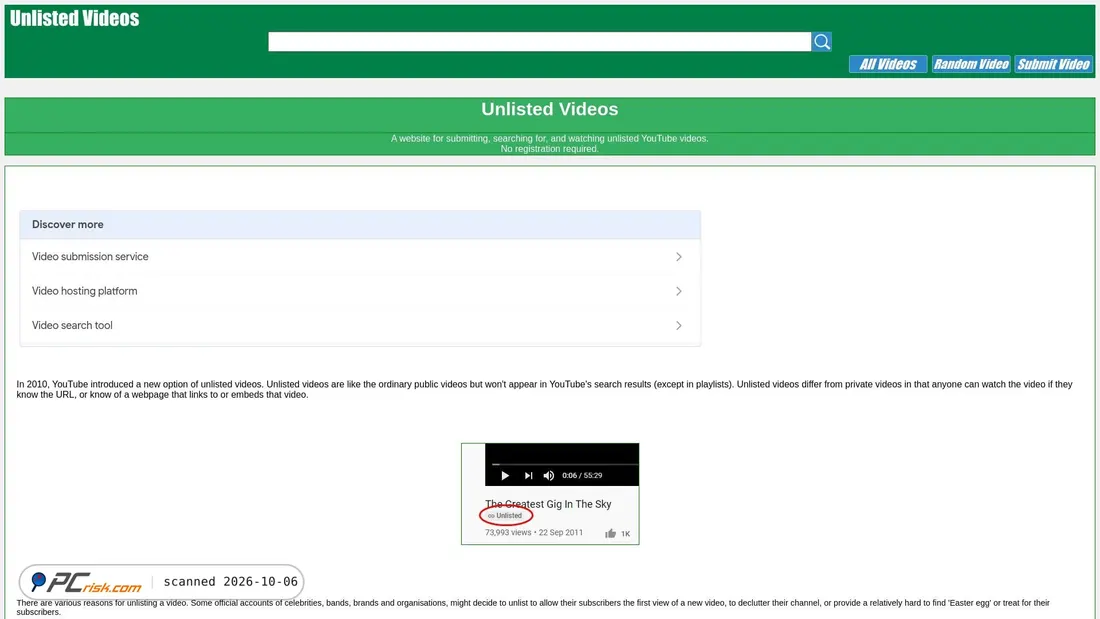Open the Submit Video menu button

tap(1054, 64)
